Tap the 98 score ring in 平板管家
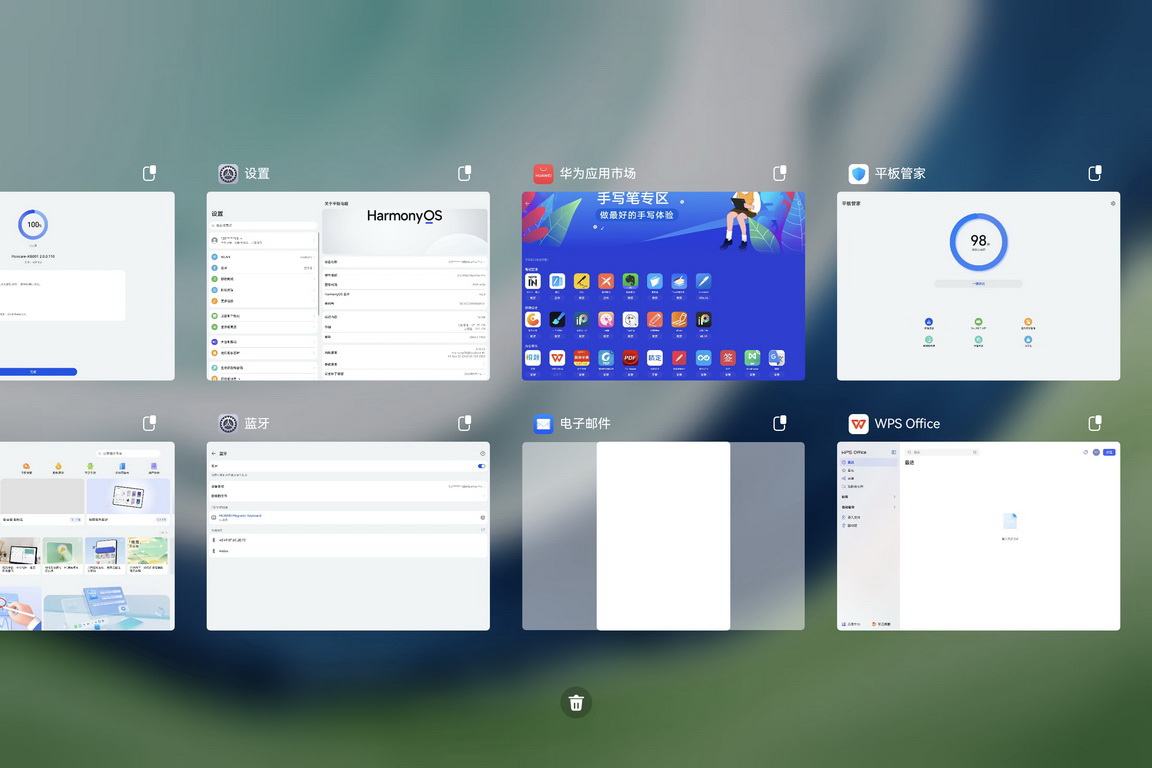Viewport: 1152px width, 768px height. point(979,242)
